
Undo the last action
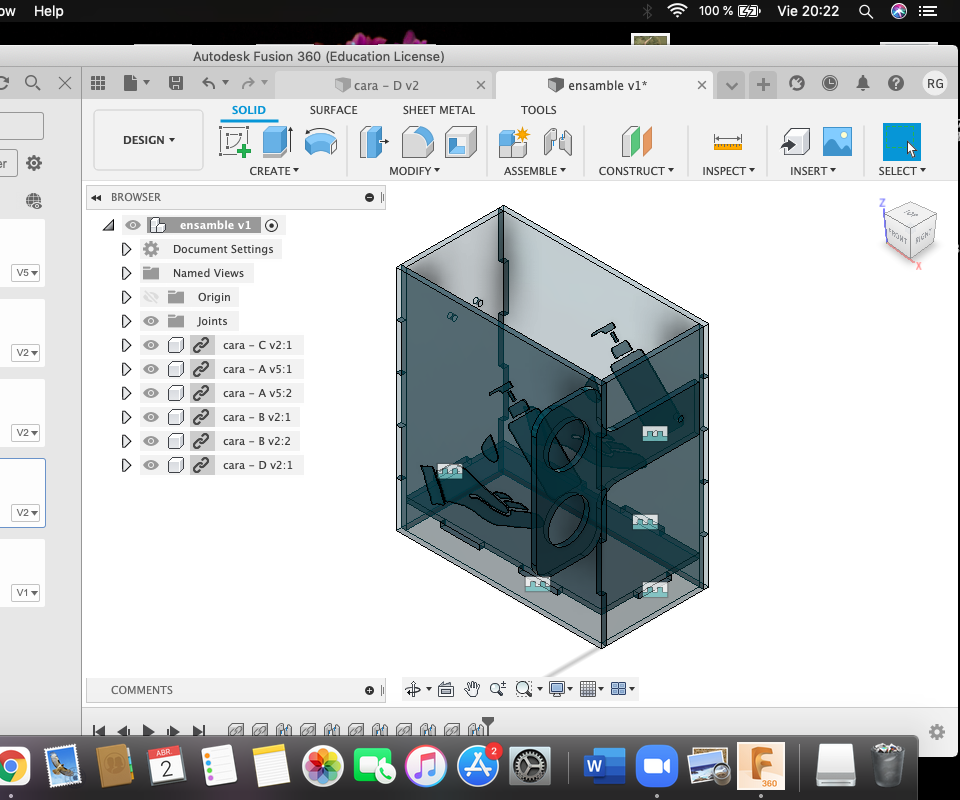coord(209,83)
